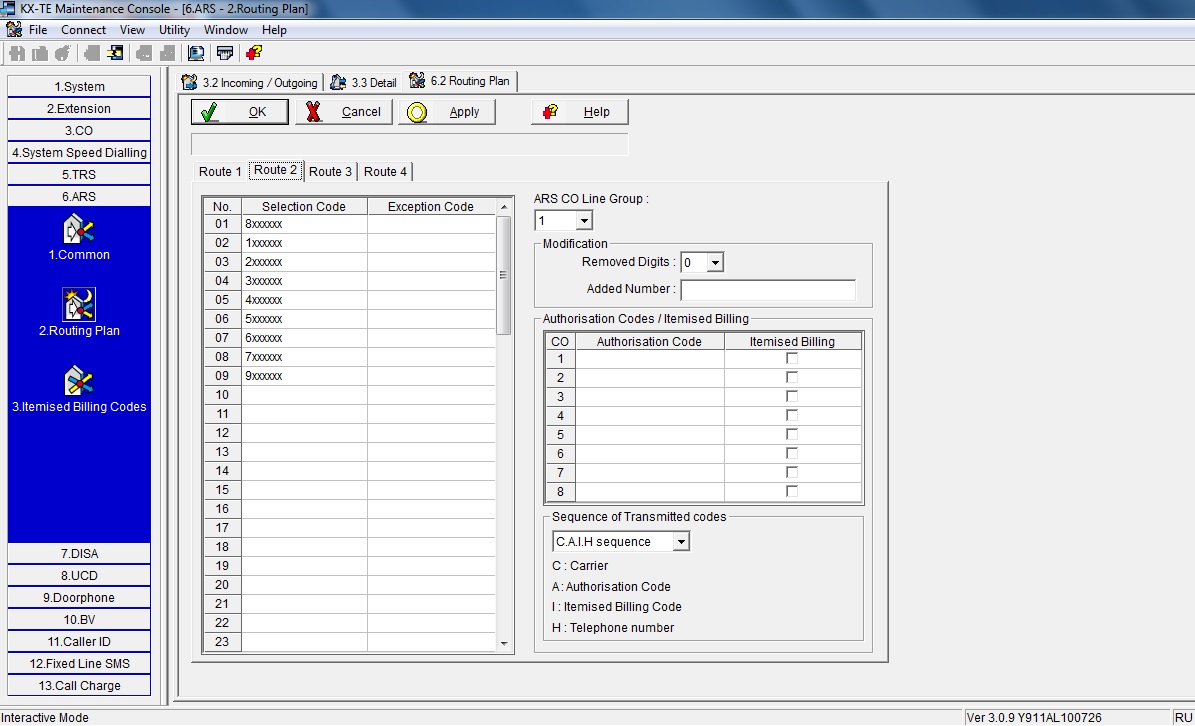
Task: Tick Itemised Billing checkbox for CO 7
Action: 792,472
